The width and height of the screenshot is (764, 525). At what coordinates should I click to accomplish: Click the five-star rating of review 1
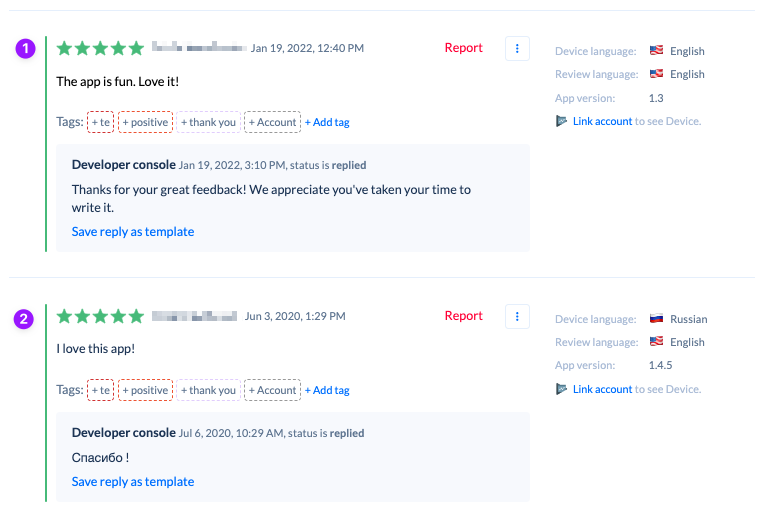pyautogui.click(x=100, y=48)
